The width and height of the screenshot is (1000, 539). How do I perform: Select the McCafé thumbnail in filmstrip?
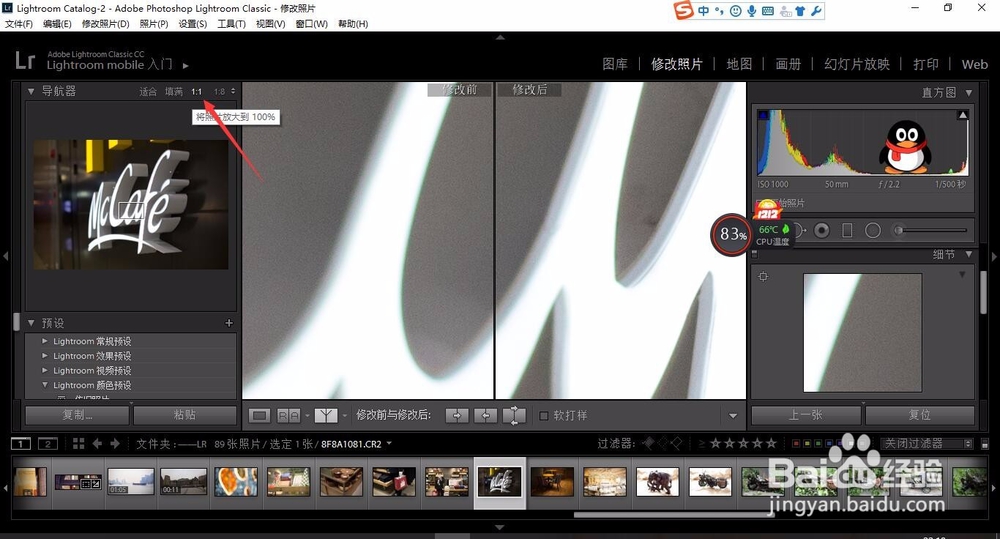(500, 482)
